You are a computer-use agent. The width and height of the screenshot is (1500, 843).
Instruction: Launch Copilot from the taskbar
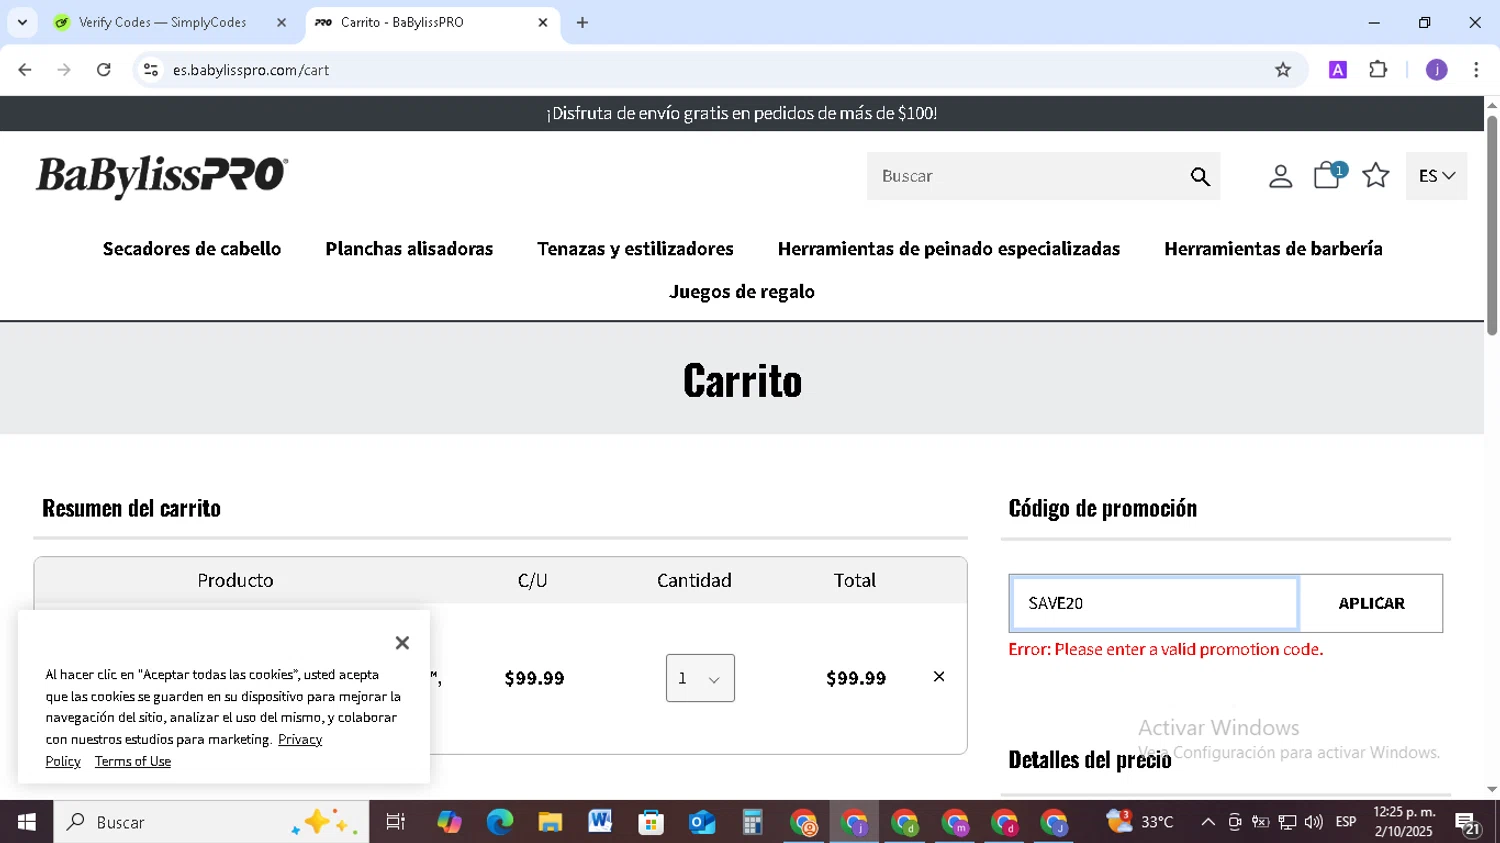coord(449,822)
